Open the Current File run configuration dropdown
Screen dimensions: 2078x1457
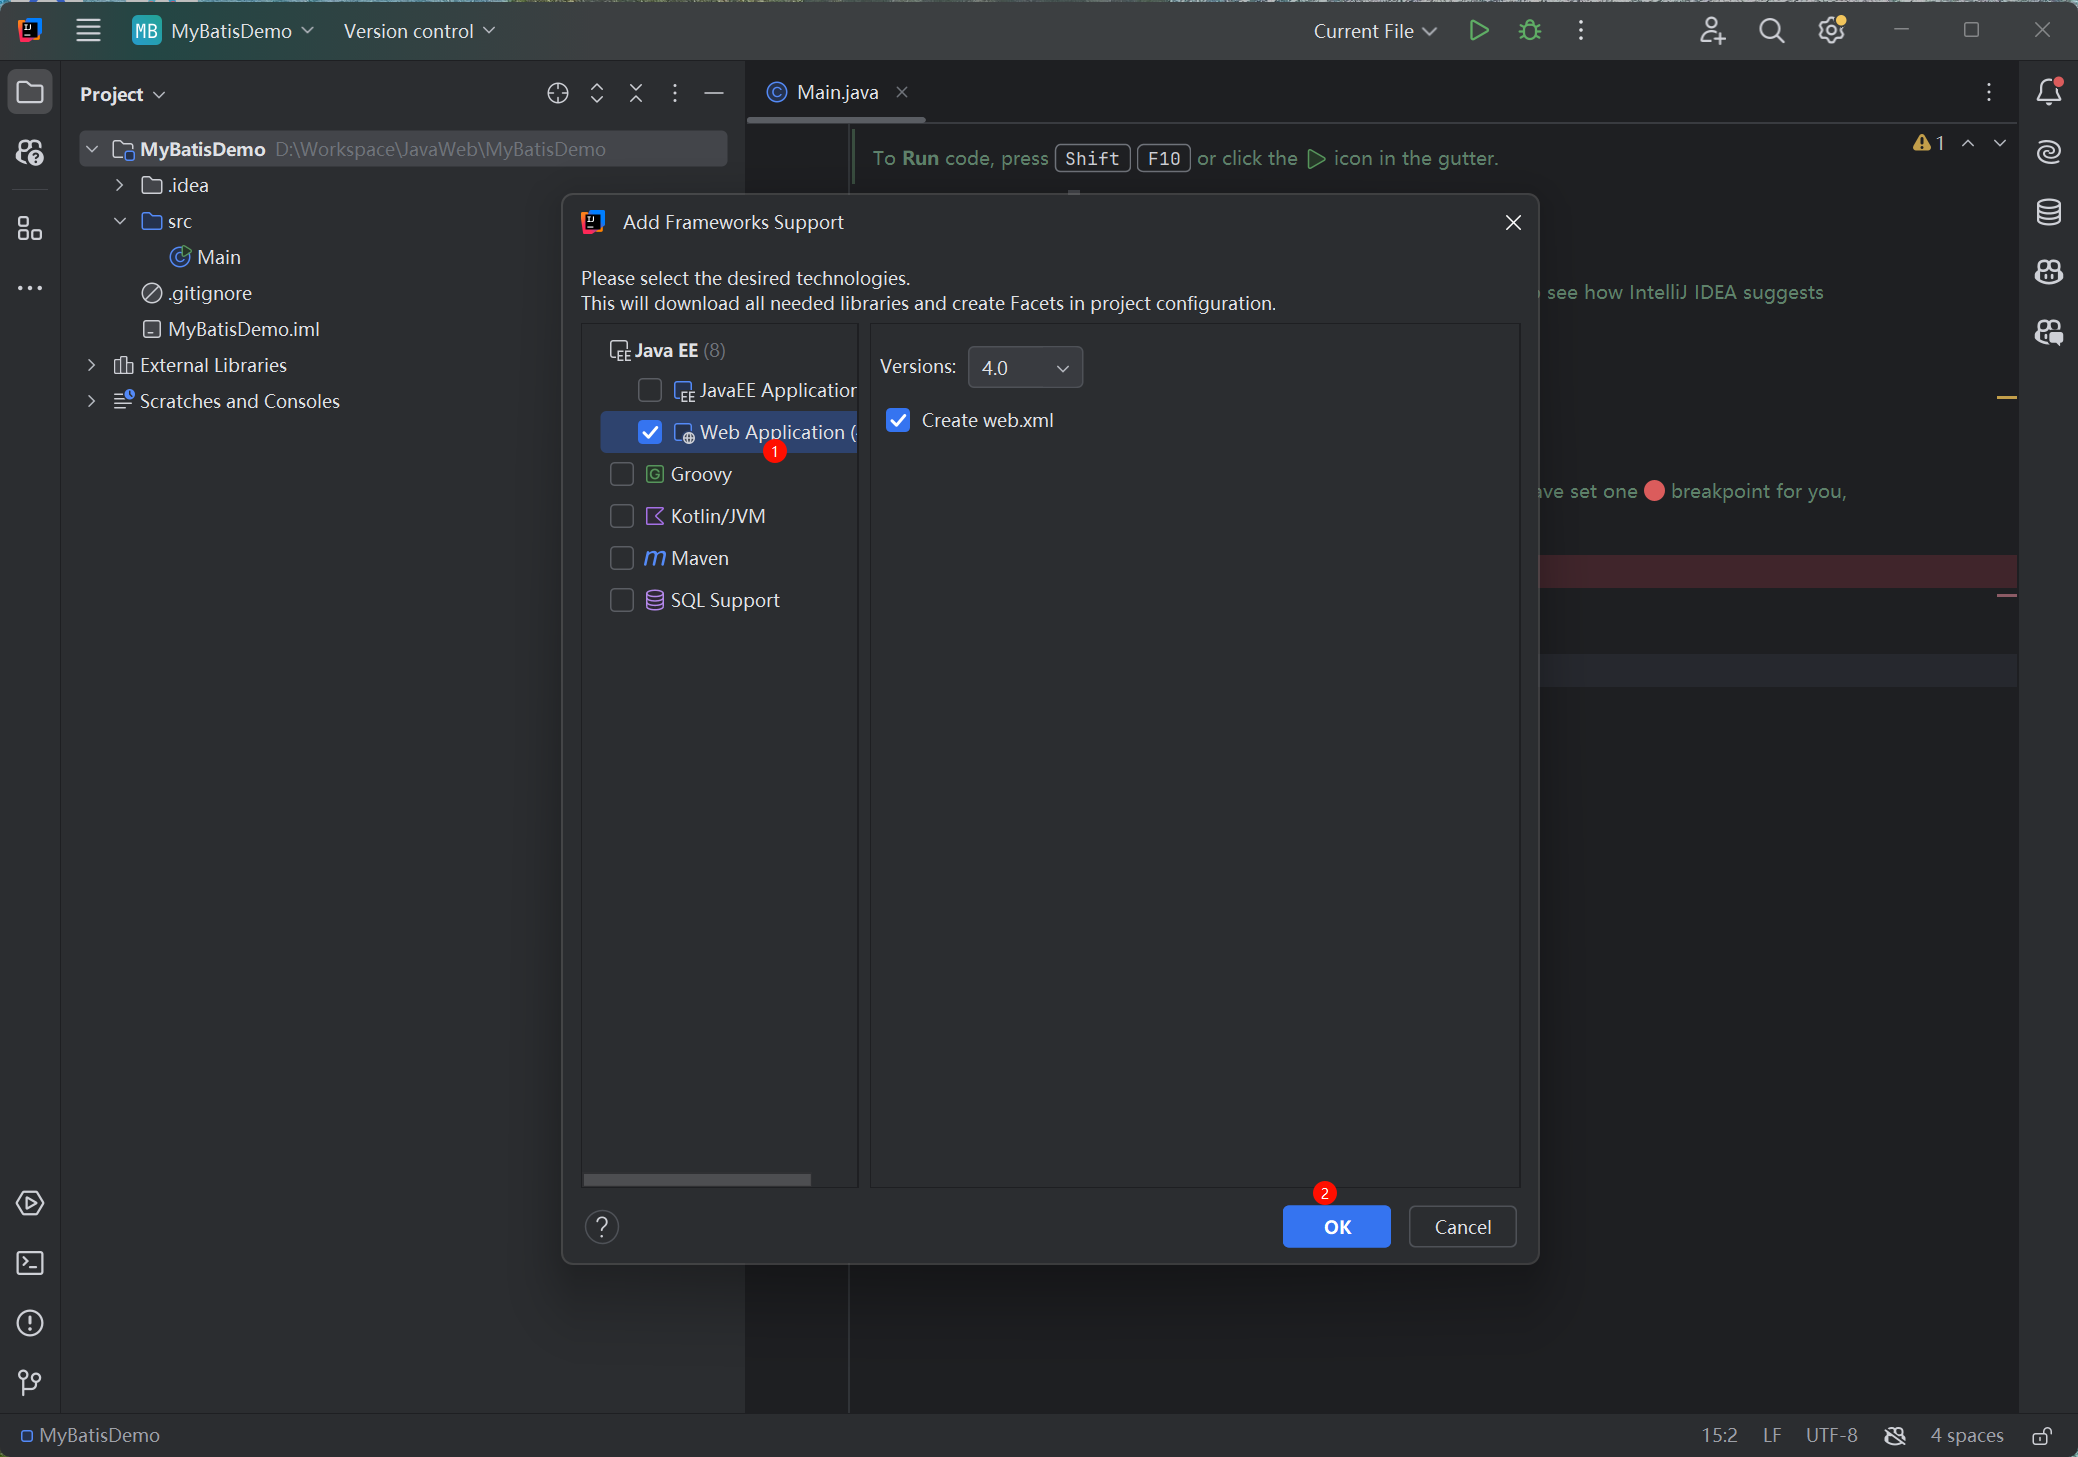point(1375,31)
